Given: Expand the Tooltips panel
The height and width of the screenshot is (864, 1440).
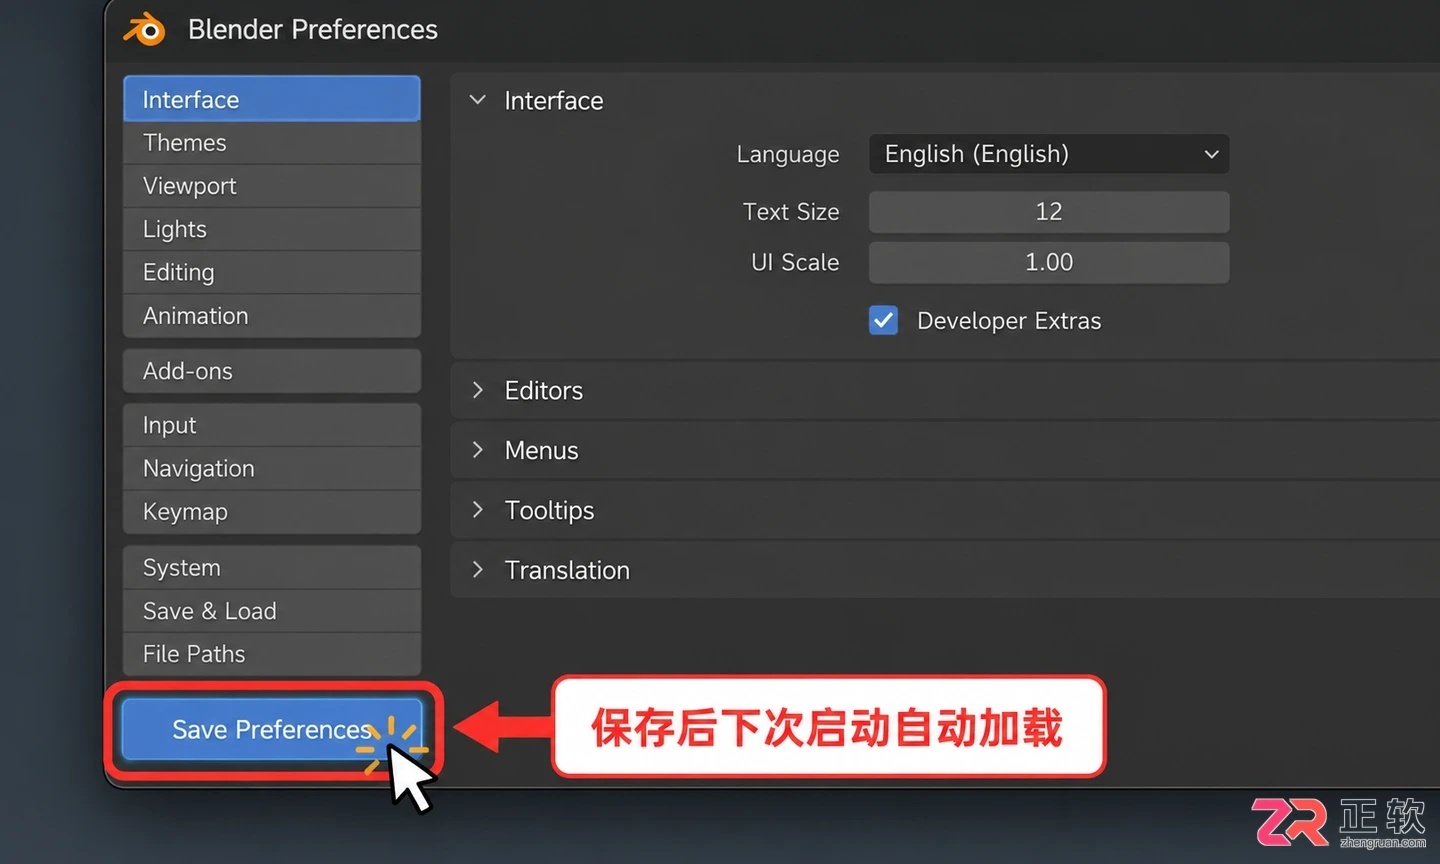Looking at the screenshot, I should click(478, 510).
